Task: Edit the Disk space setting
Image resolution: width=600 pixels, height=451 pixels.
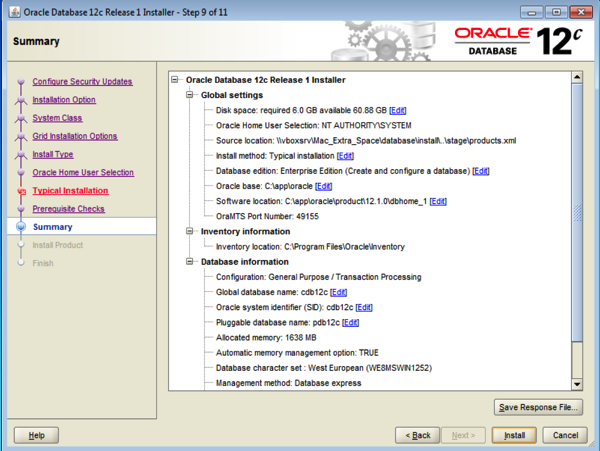Action: coord(398,110)
